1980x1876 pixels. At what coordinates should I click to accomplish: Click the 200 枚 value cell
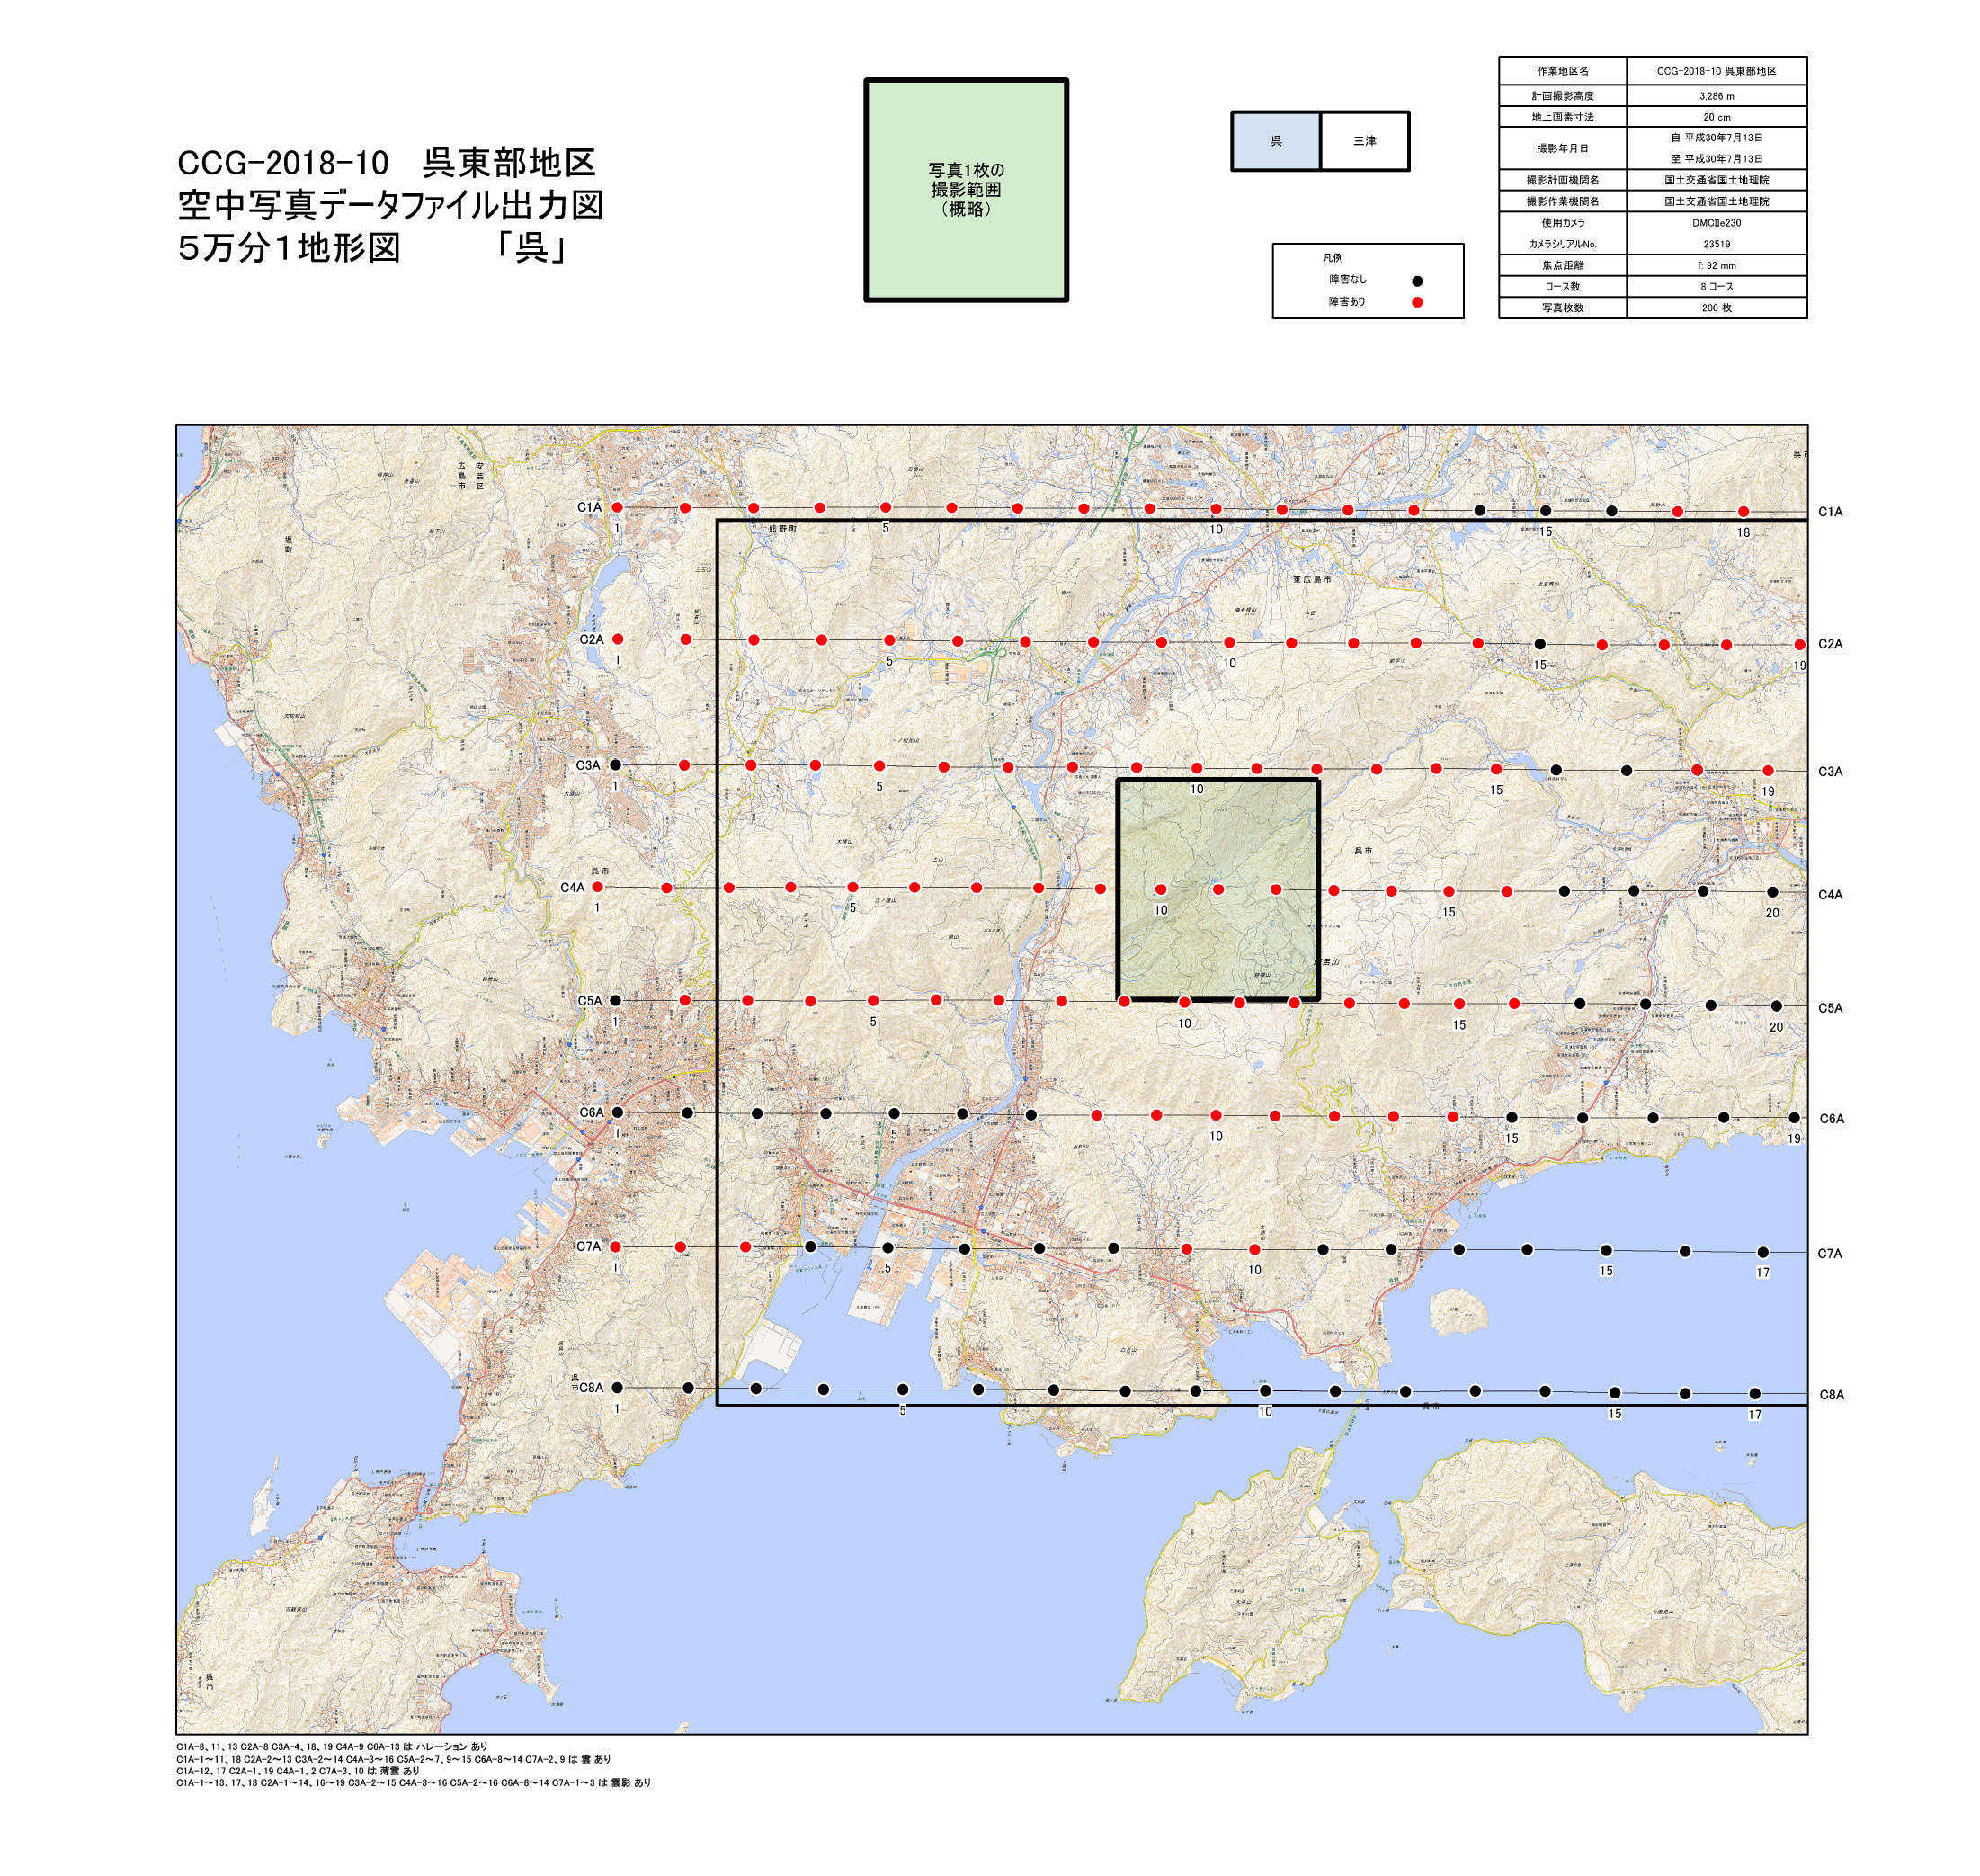click(1716, 308)
